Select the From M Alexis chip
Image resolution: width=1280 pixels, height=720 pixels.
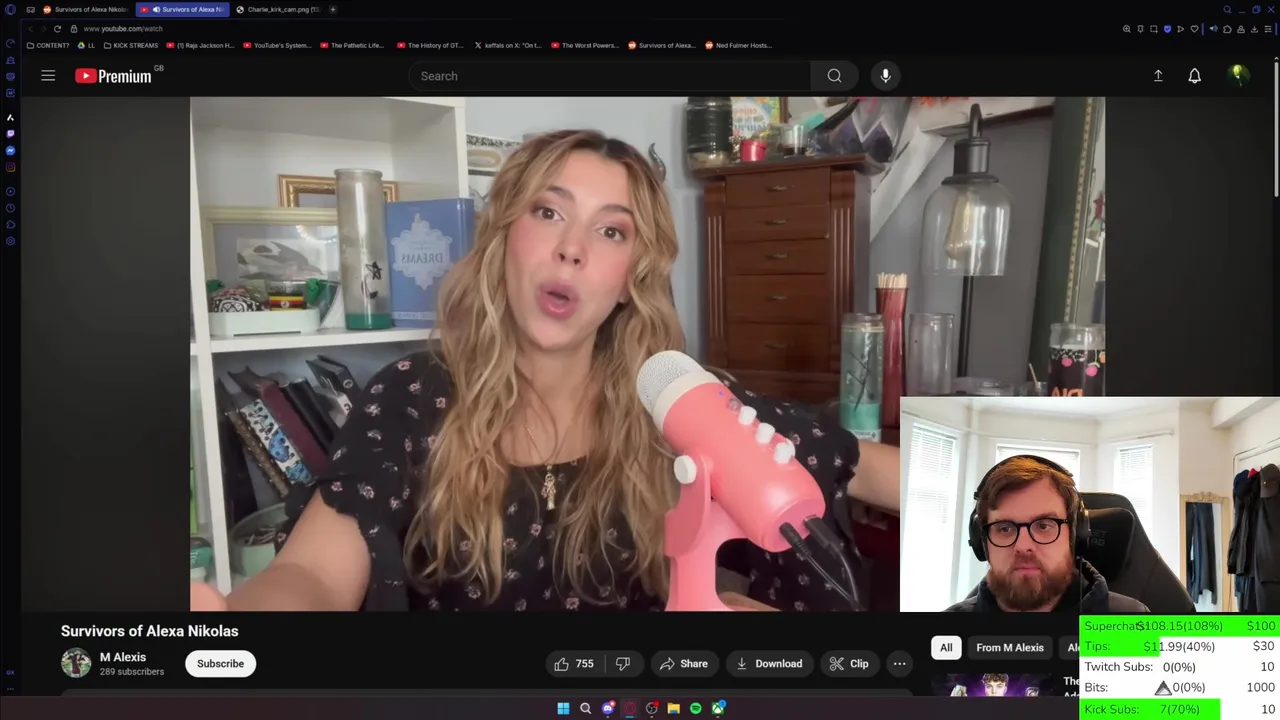click(1009, 648)
